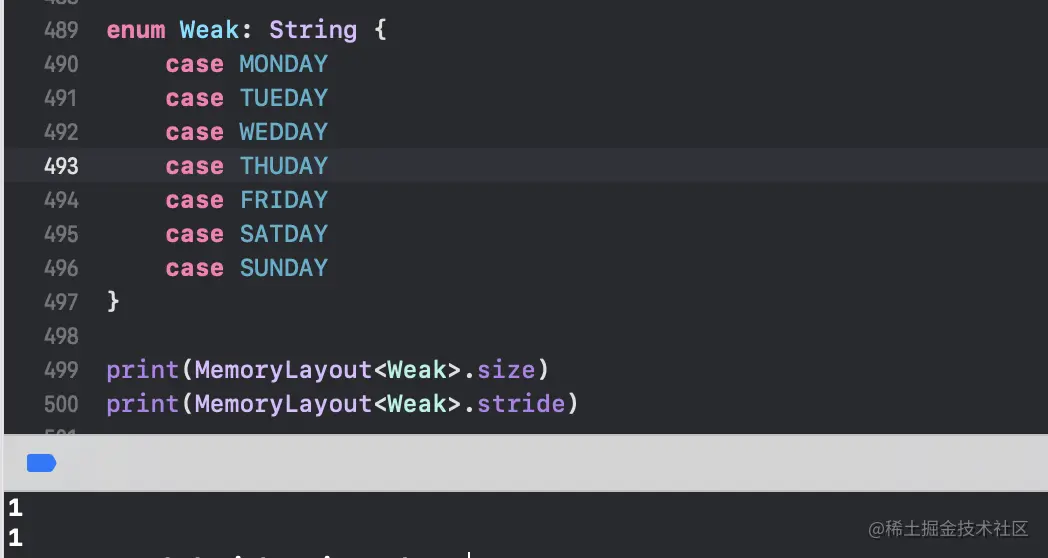Click the SATDAY case name
Image resolution: width=1048 pixels, height=558 pixels.
[284, 234]
